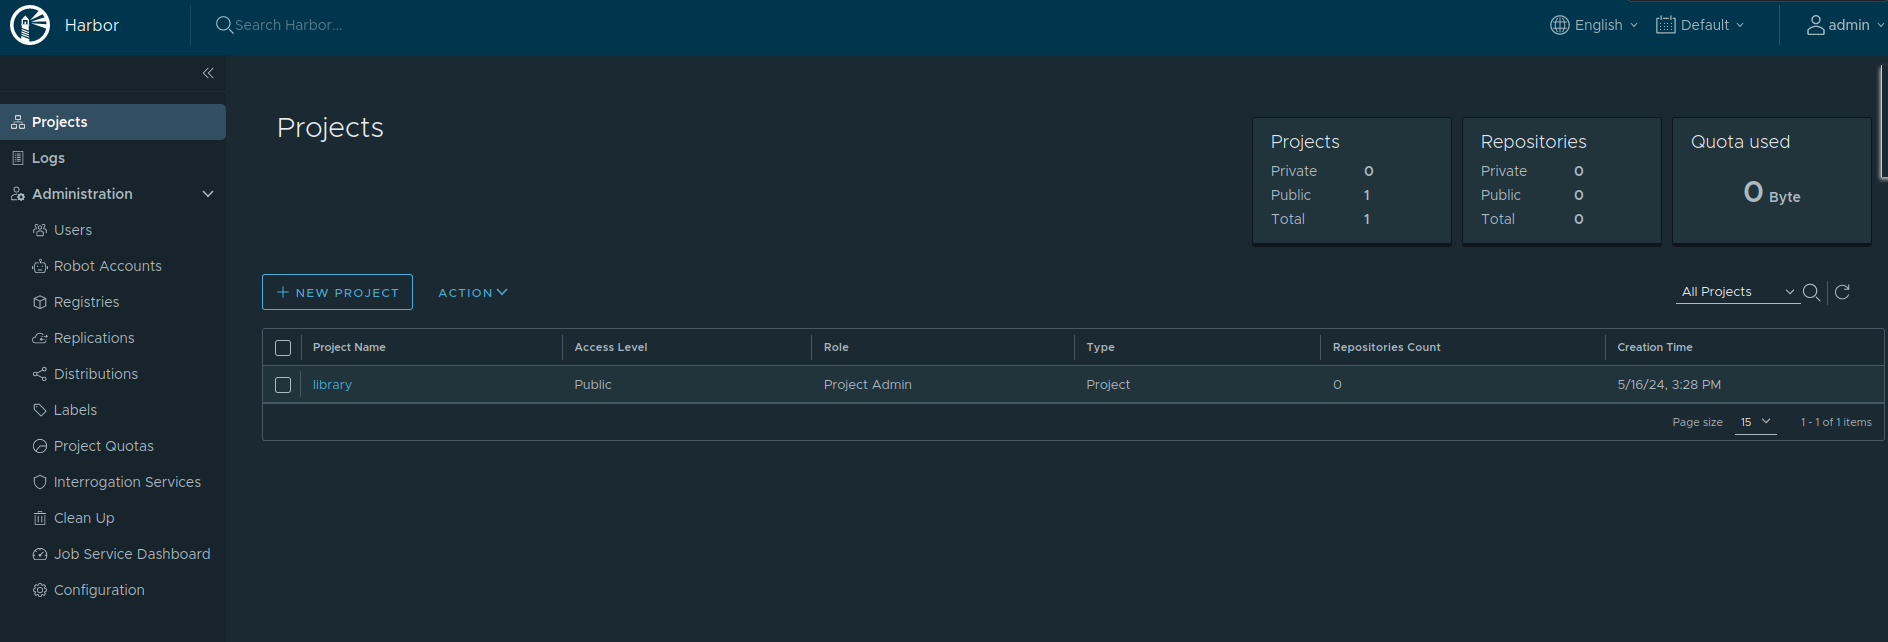
Task: Open the admin account dropdown
Action: (1845, 25)
